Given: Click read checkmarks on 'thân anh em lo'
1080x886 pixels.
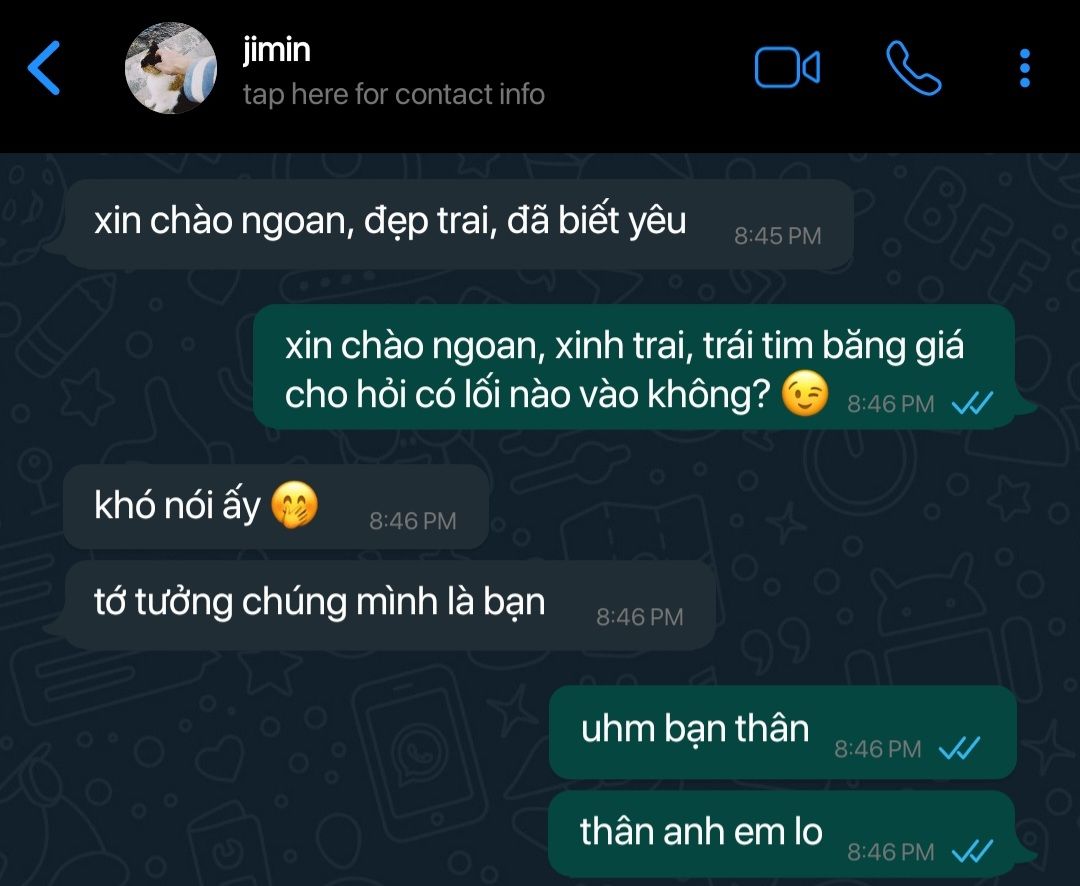Looking at the screenshot, I should 972,852.
